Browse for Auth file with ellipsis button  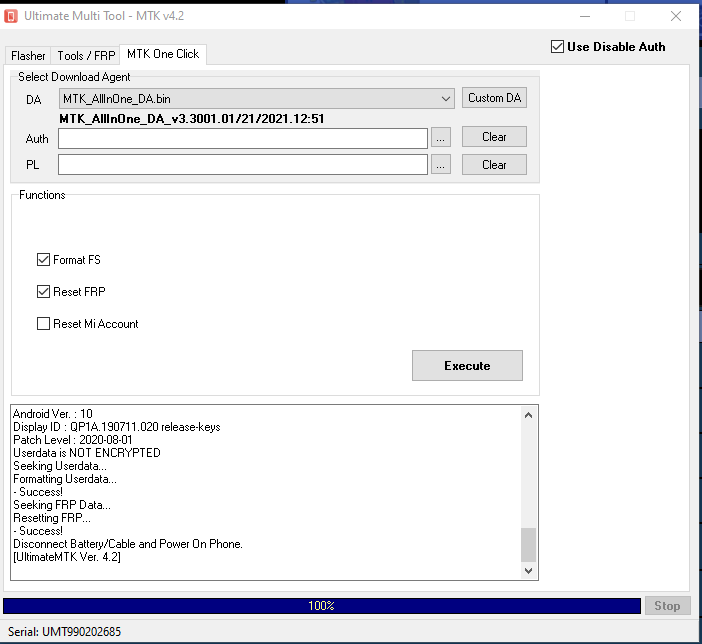pyautogui.click(x=441, y=138)
